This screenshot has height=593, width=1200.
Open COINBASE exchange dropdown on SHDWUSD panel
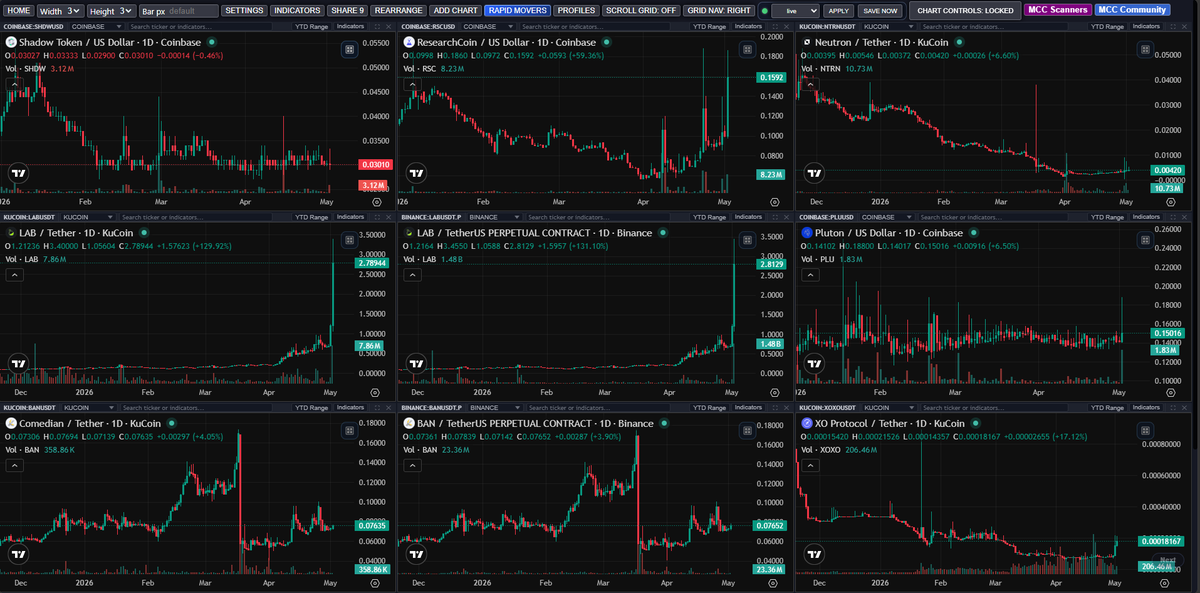click(95, 25)
